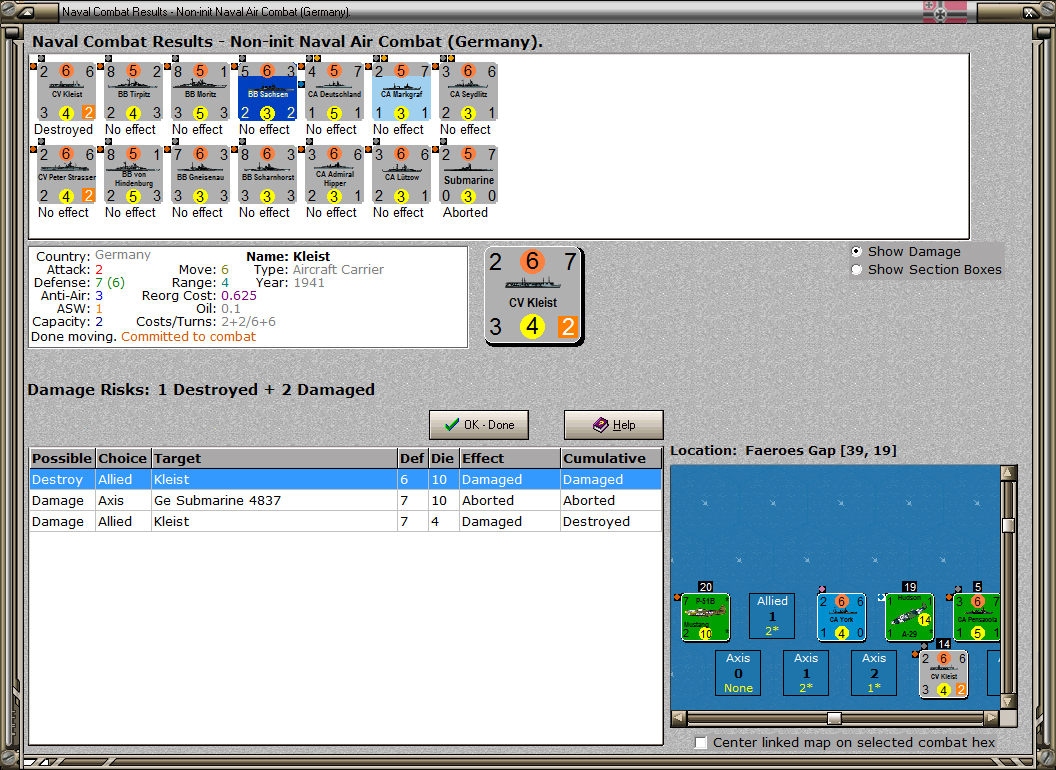
Task: Click the Effect column header
Action: coord(509,458)
